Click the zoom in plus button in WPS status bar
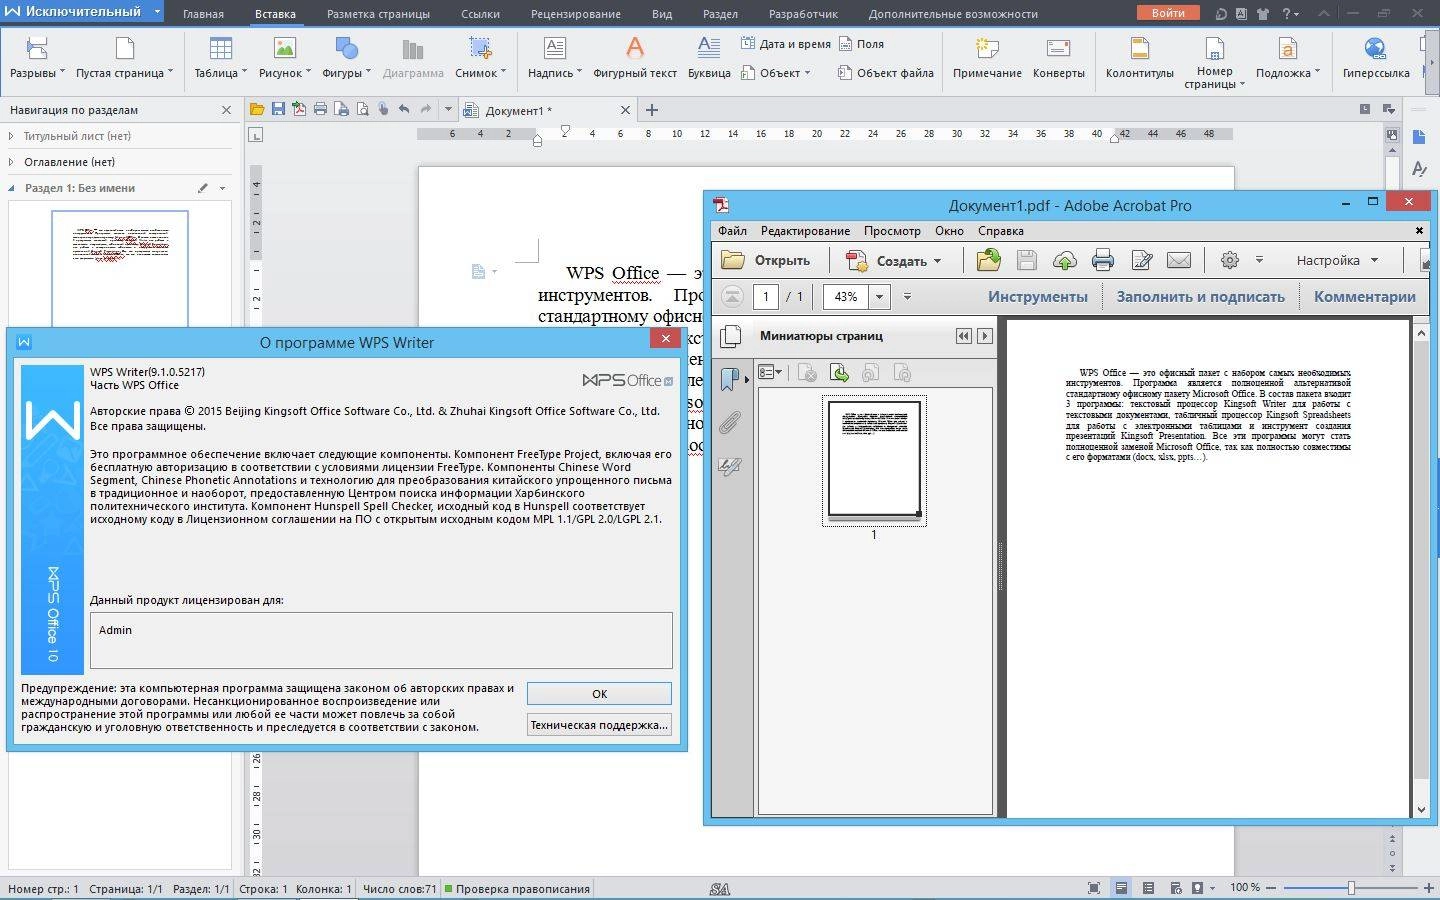Image resolution: width=1440 pixels, height=900 pixels. pyautogui.click(x=1428, y=888)
